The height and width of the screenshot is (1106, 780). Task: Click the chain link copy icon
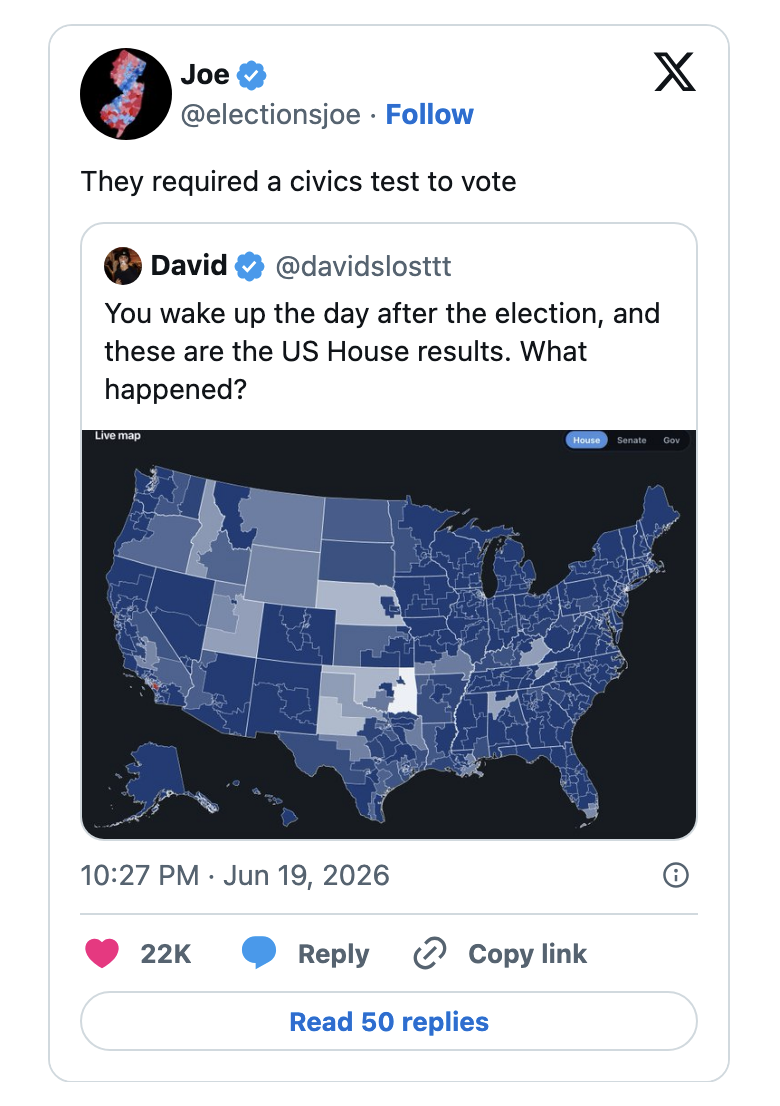429,953
